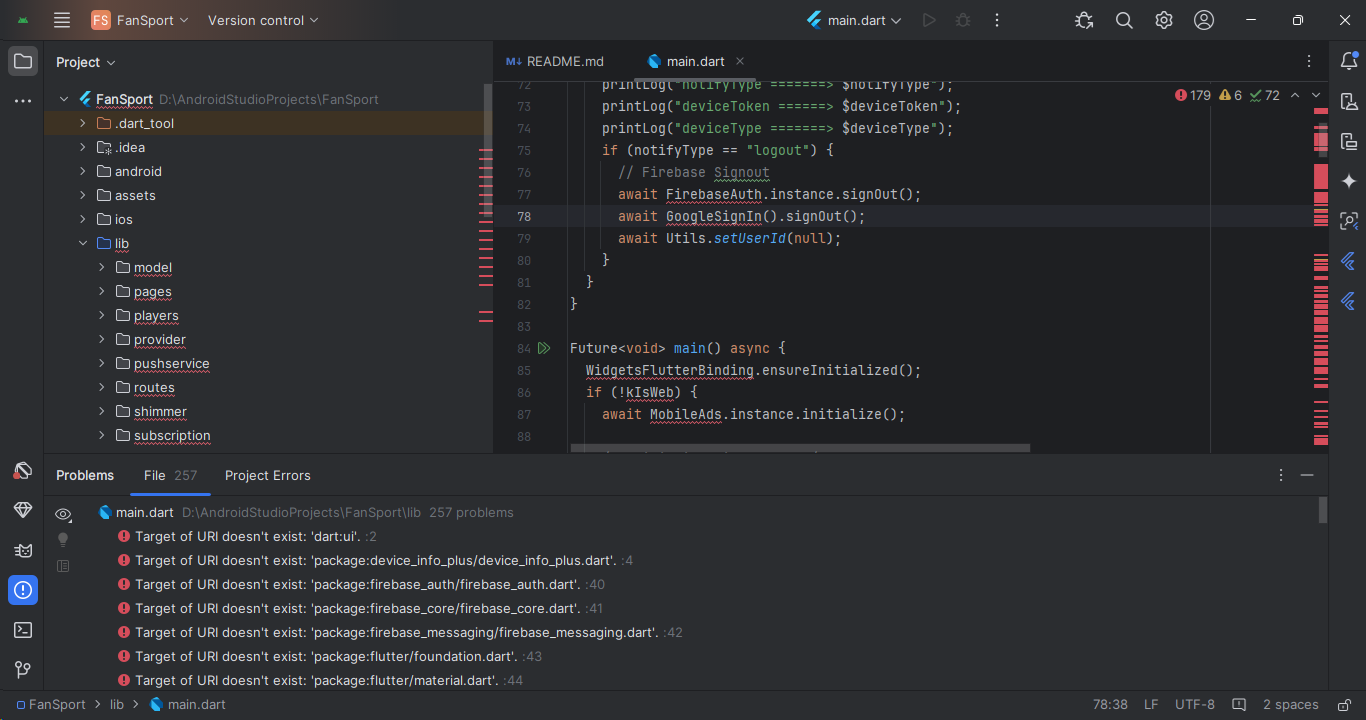Open the main.dart run configuration dropdown
1366x720 pixels.
854,20
